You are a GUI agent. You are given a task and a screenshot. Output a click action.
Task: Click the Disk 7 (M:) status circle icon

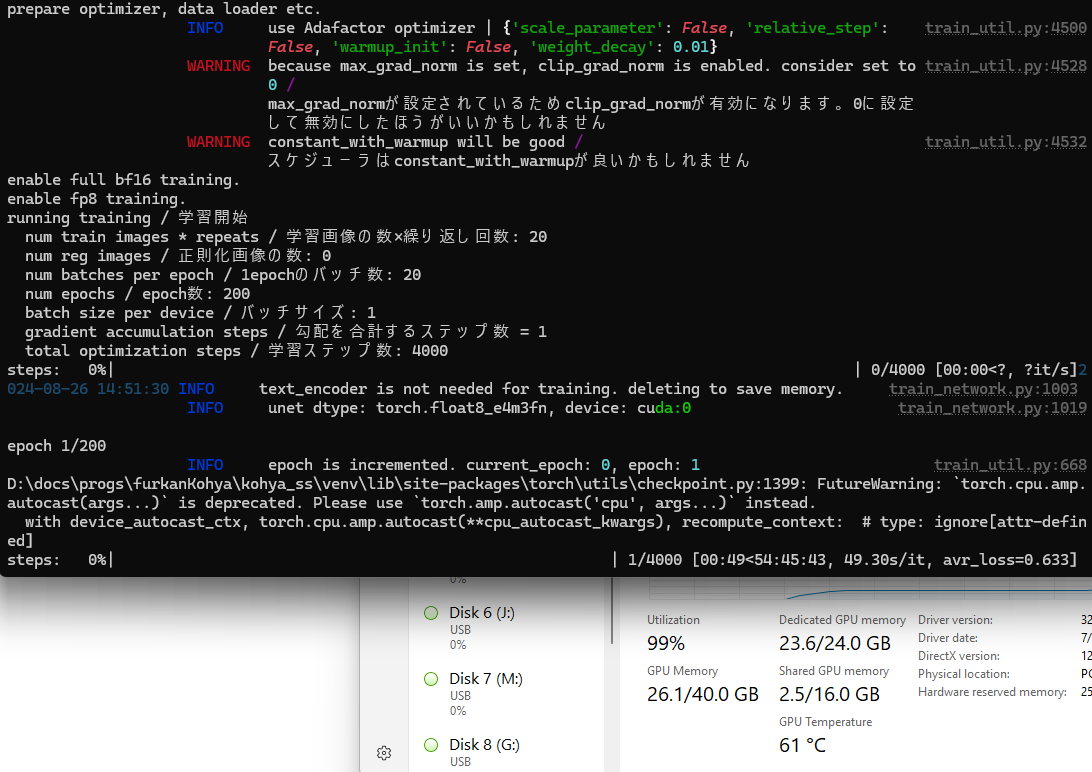tap(431, 679)
